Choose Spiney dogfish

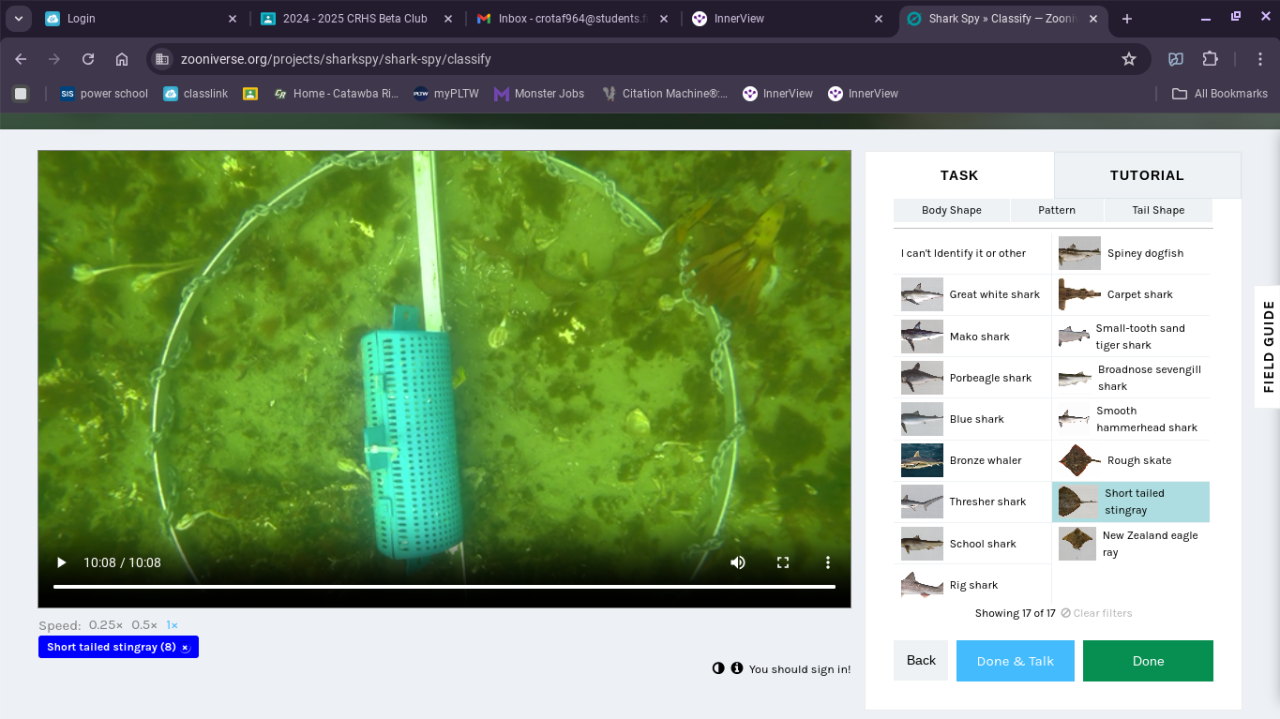pyautogui.click(x=1131, y=253)
